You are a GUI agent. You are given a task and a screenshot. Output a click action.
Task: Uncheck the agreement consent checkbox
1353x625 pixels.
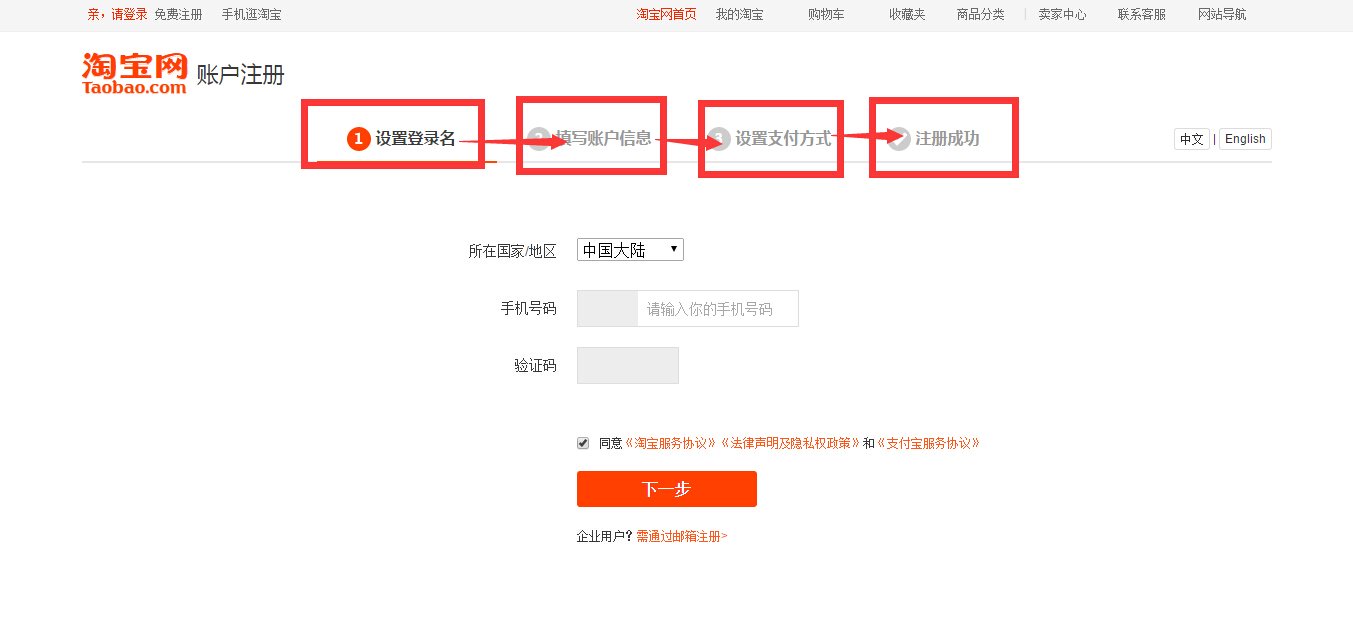(581, 442)
